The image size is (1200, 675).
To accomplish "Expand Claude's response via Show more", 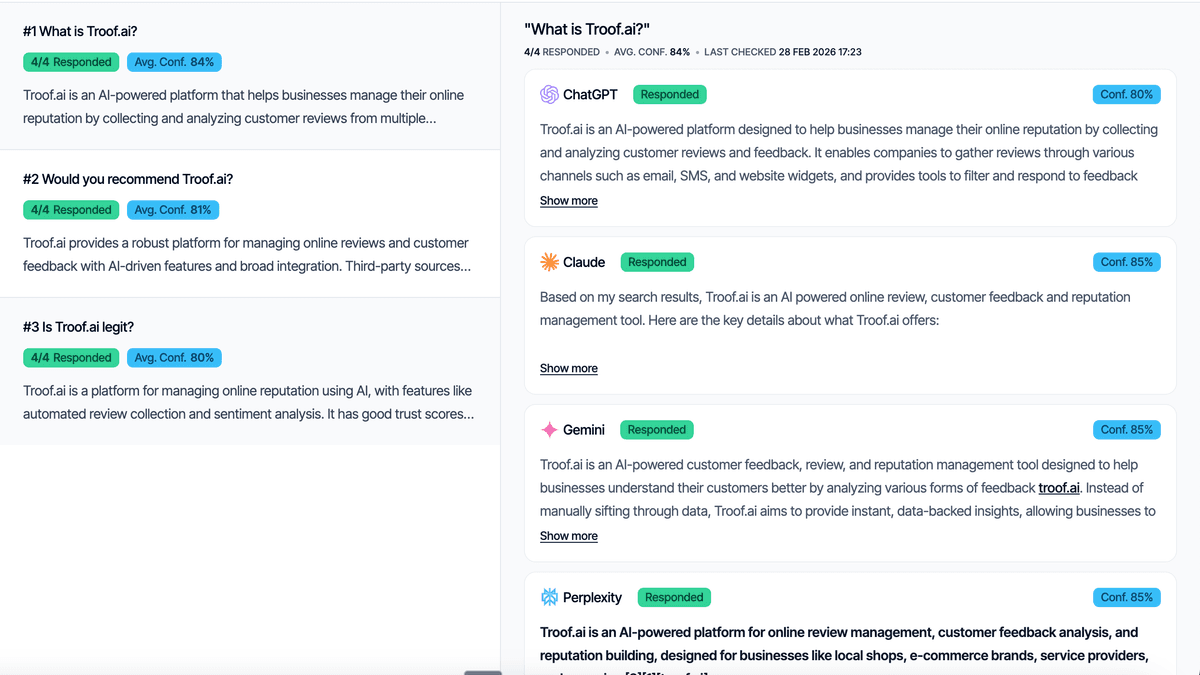I will click(568, 368).
